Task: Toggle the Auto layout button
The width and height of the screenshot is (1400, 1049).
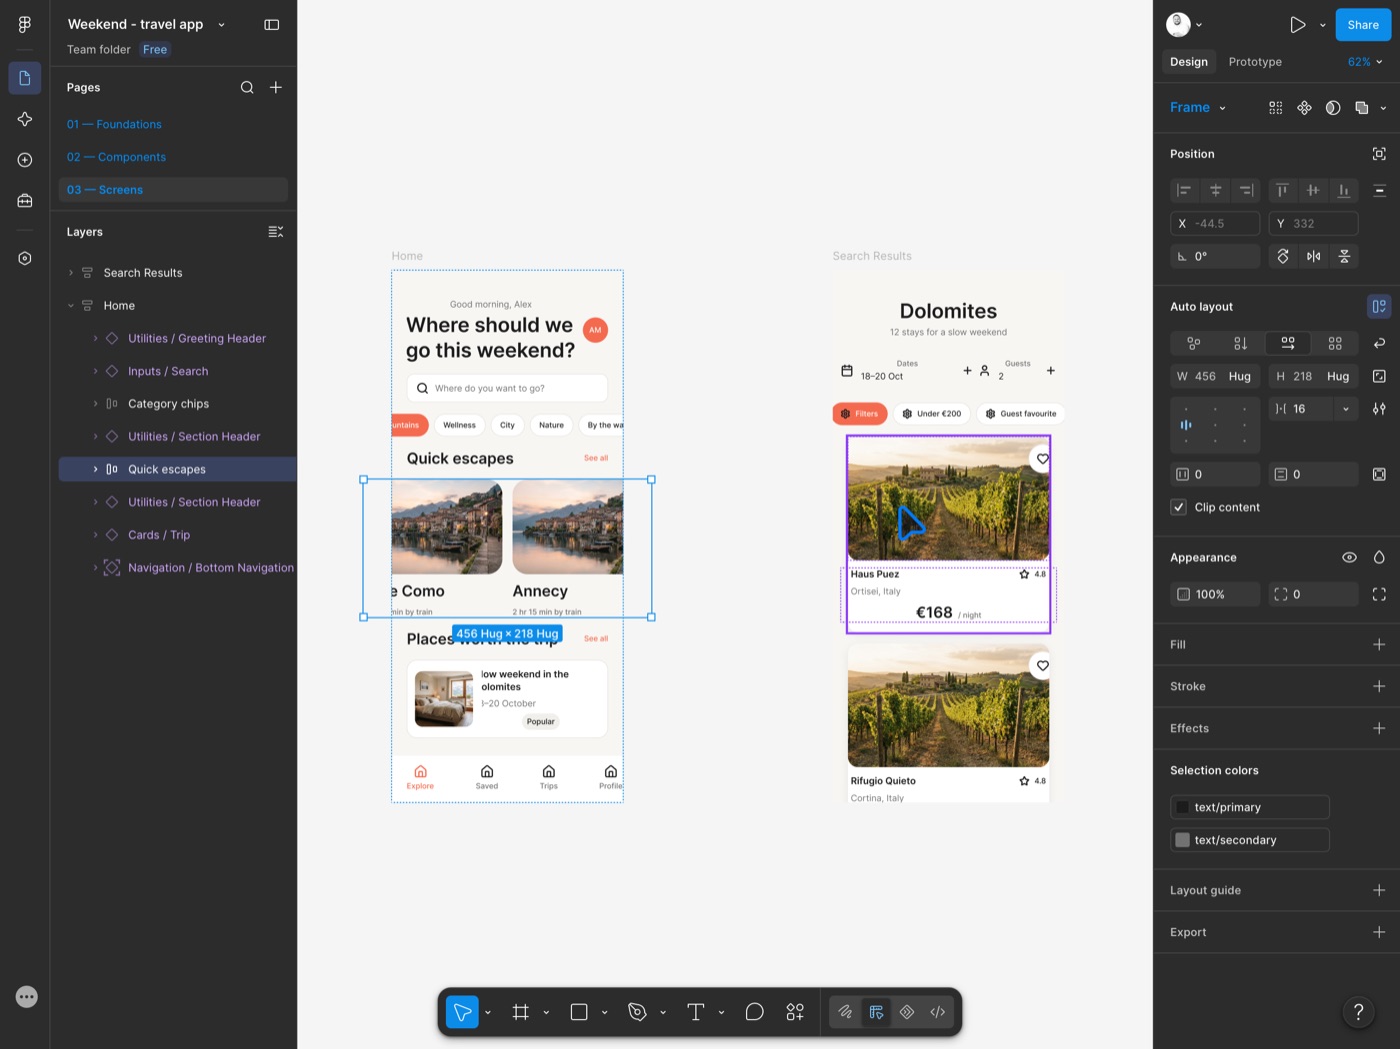Action: [x=1379, y=306]
